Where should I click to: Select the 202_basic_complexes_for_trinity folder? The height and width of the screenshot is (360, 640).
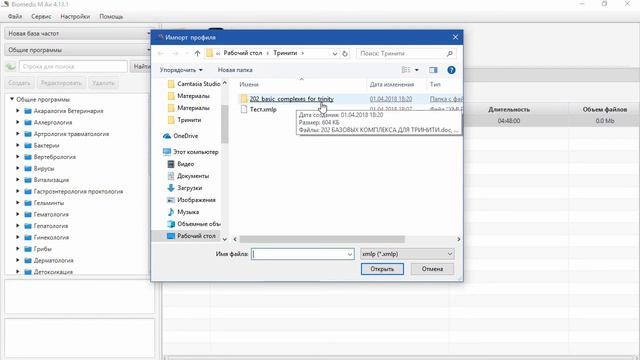(291, 99)
